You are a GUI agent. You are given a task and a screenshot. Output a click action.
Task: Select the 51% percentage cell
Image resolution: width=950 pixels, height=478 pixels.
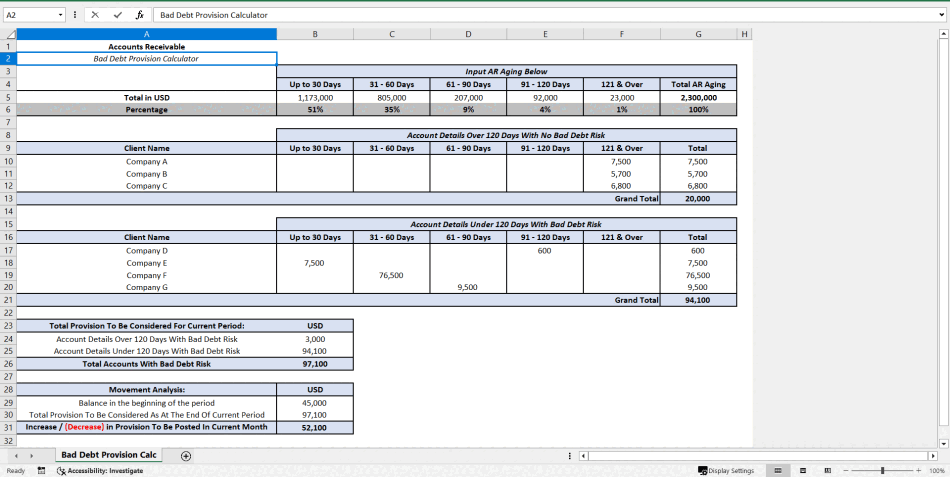point(315,110)
